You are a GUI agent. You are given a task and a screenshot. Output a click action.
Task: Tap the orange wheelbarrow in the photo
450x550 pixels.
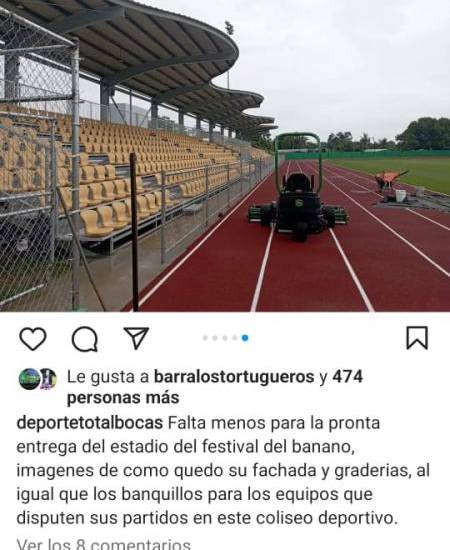390,179
